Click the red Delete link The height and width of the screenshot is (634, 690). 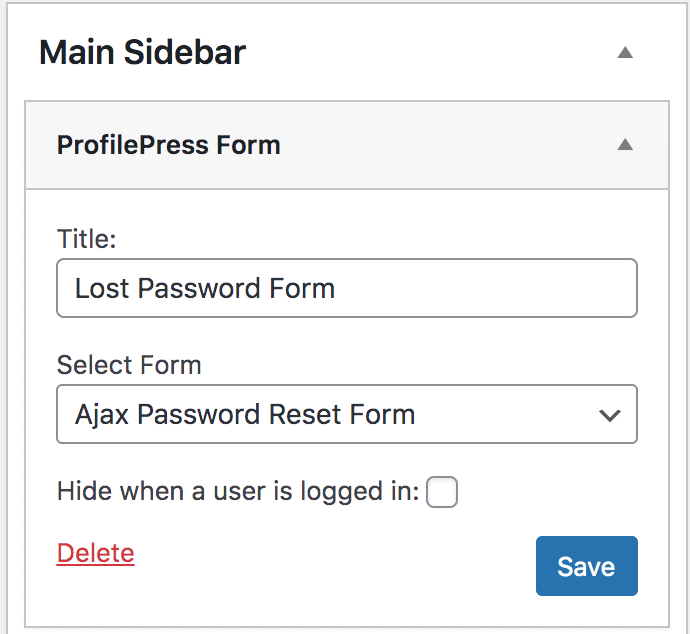[x=95, y=553]
